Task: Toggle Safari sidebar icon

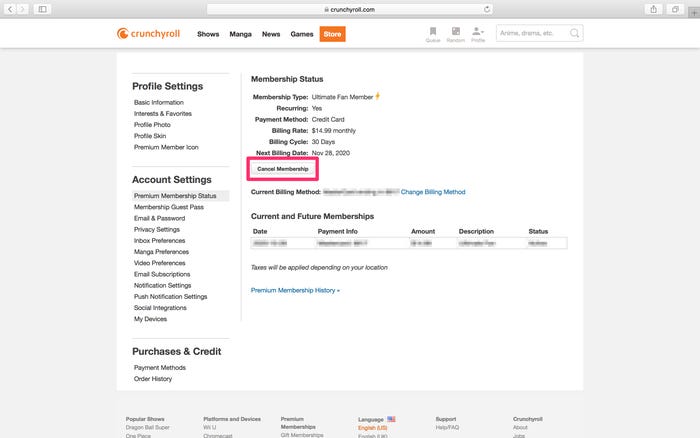Action: pyautogui.click(x=43, y=9)
